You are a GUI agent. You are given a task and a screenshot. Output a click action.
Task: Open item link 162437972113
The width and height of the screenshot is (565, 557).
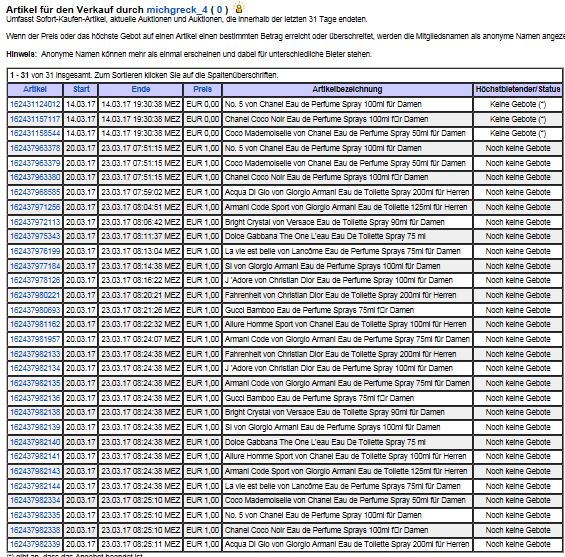(x=35, y=222)
